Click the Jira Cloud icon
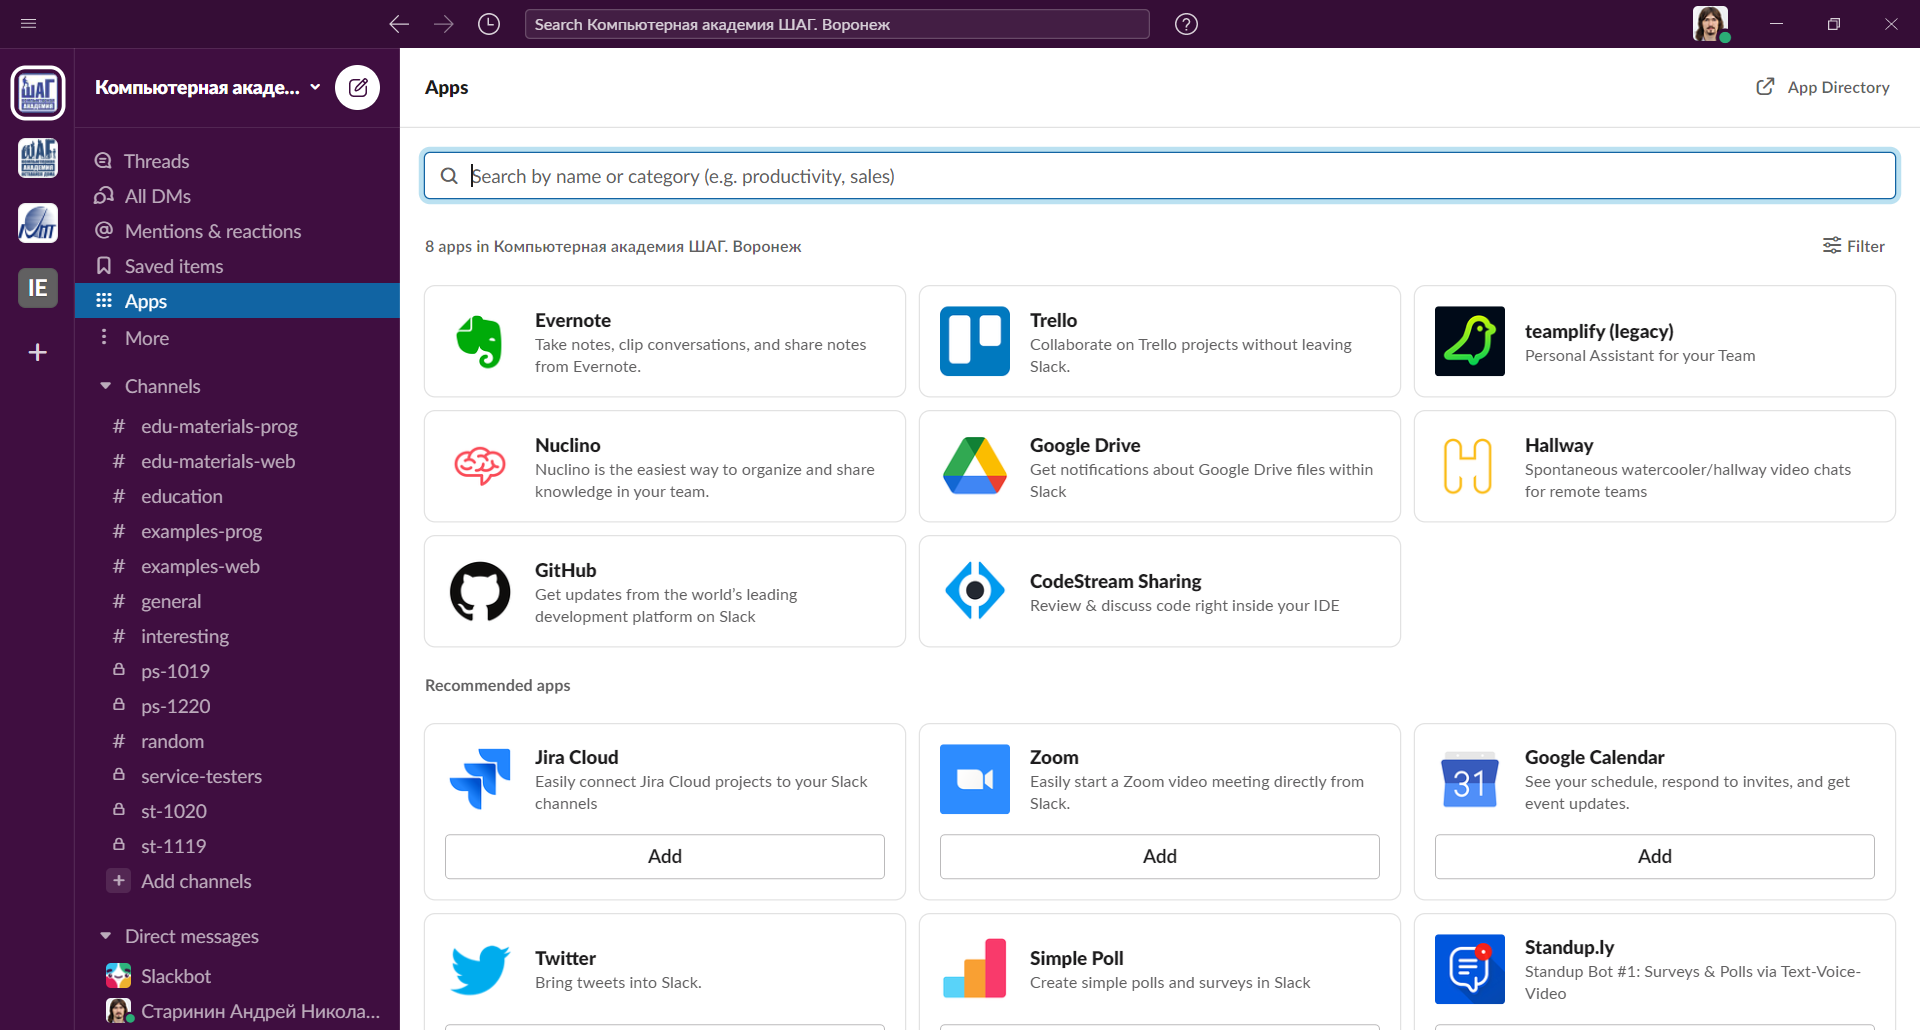 click(x=480, y=779)
